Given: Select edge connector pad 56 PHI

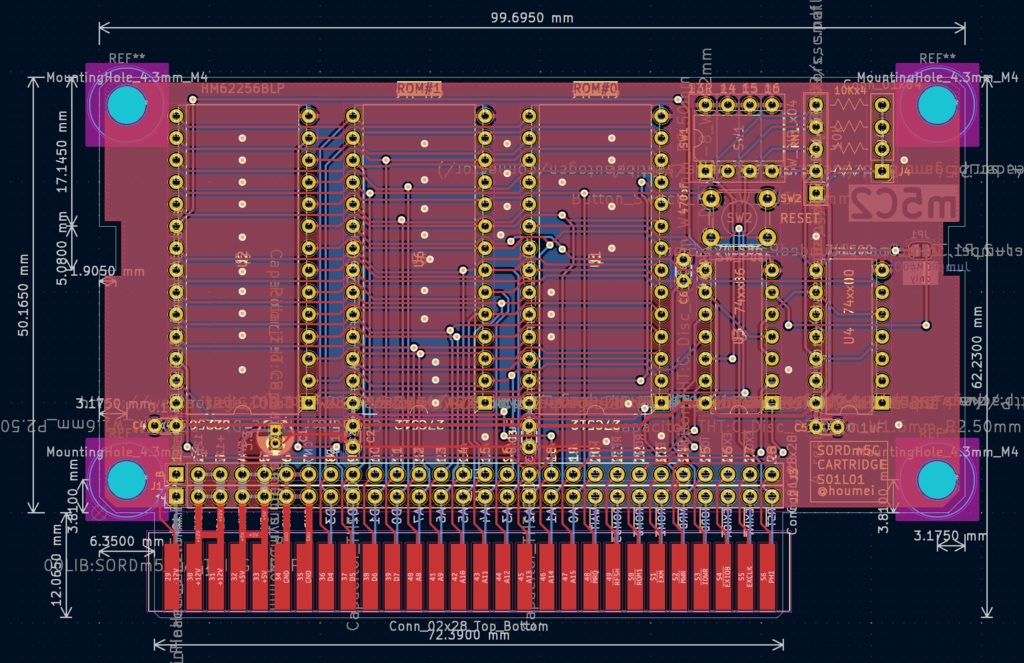Looking at the screenshot, I should tap(767, 577).
